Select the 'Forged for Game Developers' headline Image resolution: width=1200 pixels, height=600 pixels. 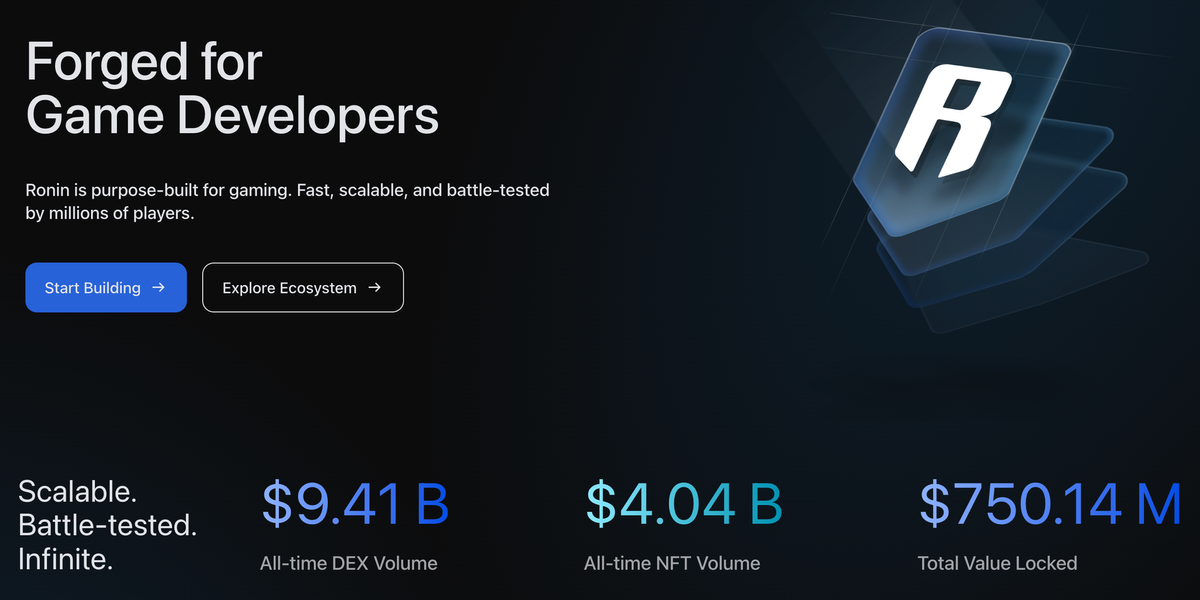coord(232,89)
